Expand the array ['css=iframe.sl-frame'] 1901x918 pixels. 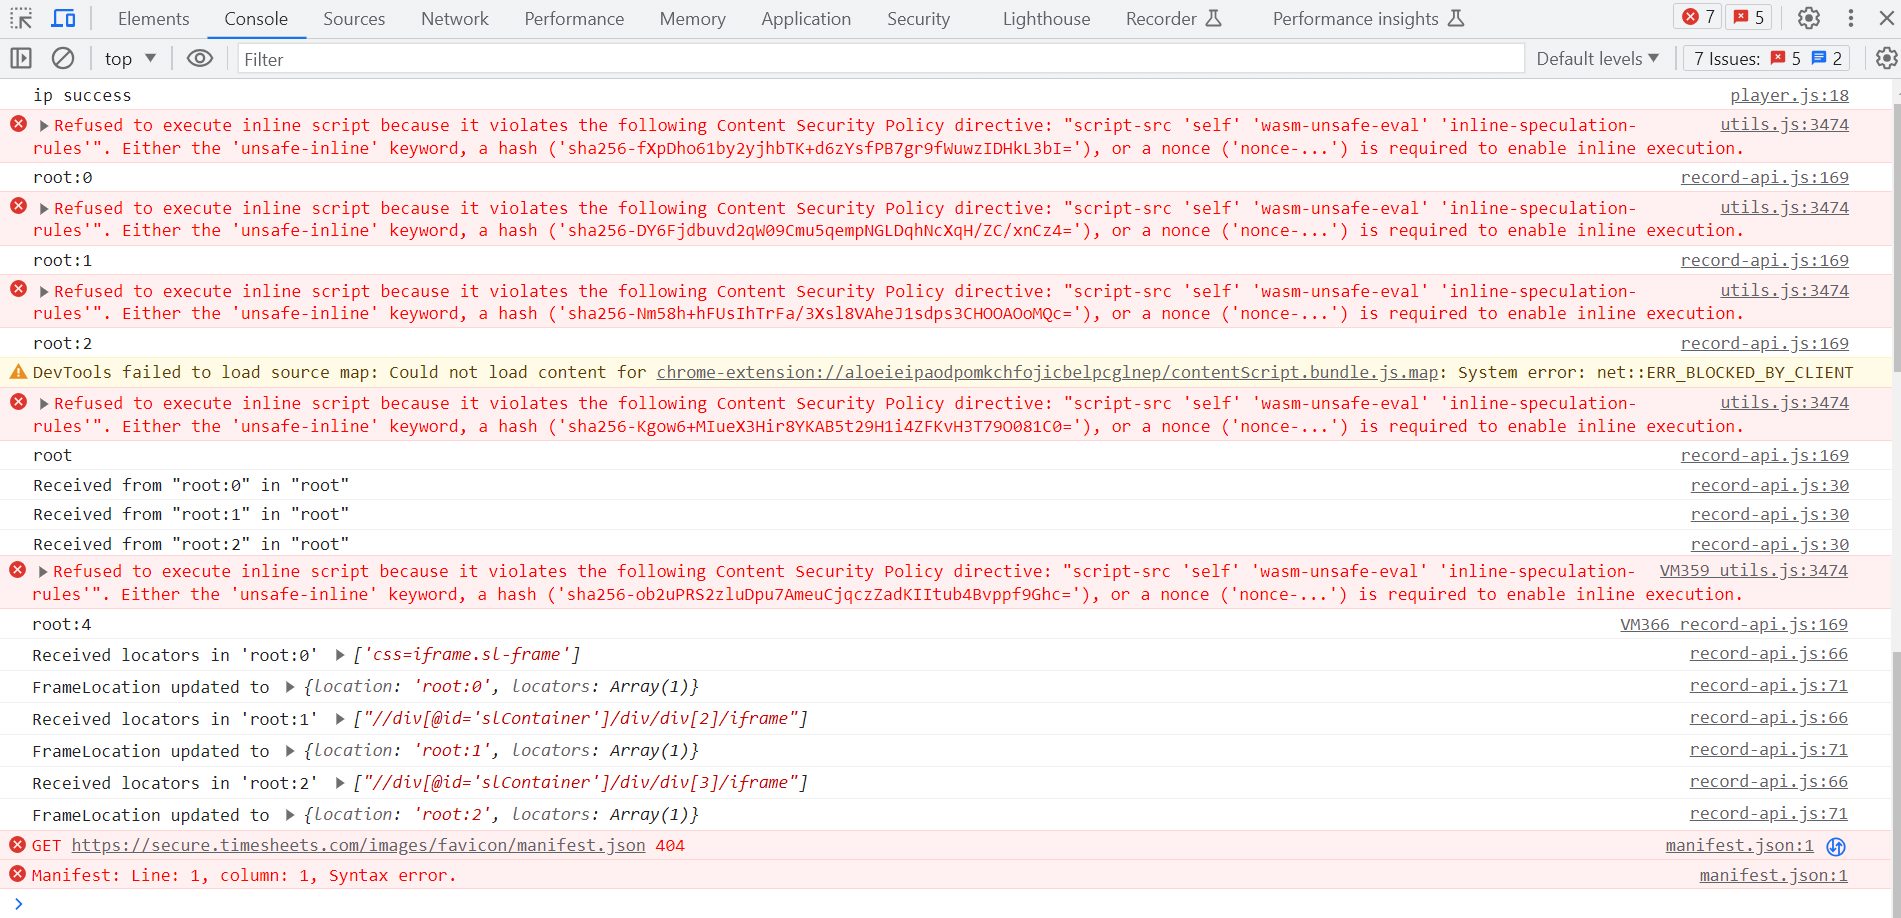[x=340, y=655]
